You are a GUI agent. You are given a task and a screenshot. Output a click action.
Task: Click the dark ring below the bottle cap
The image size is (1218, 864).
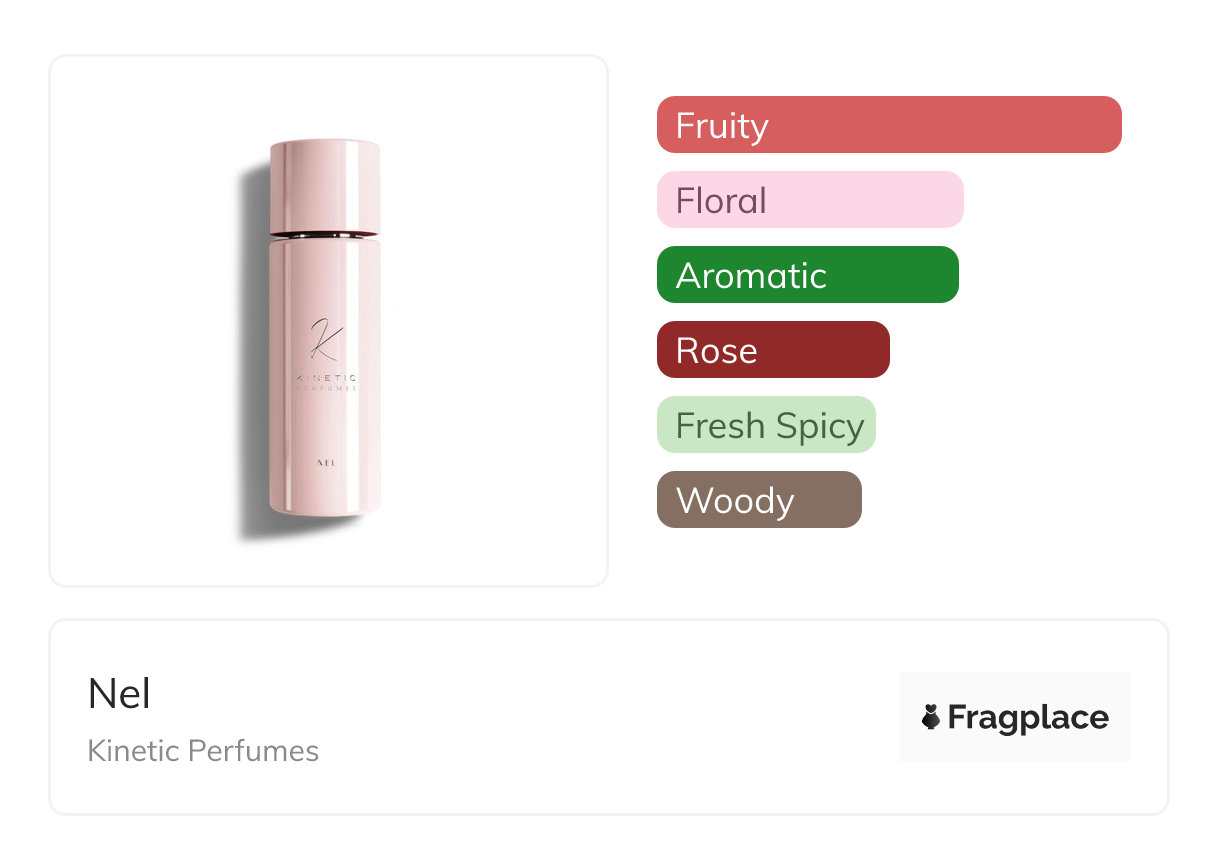click(324, 235)
